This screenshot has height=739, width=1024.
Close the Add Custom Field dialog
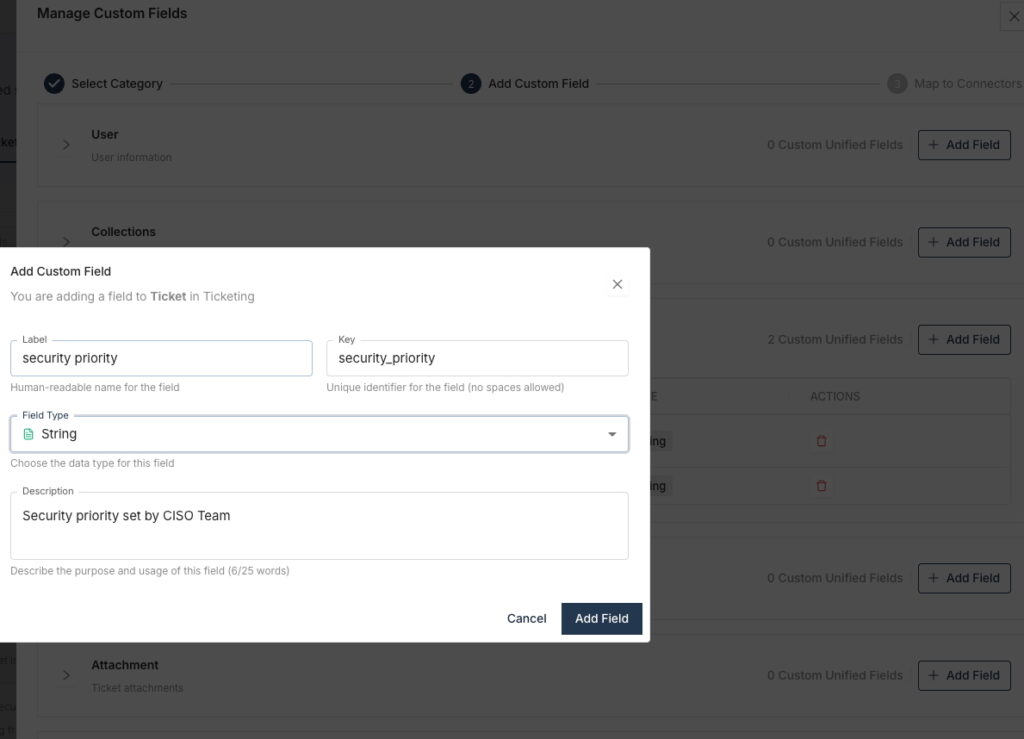[x=617, y=284]
